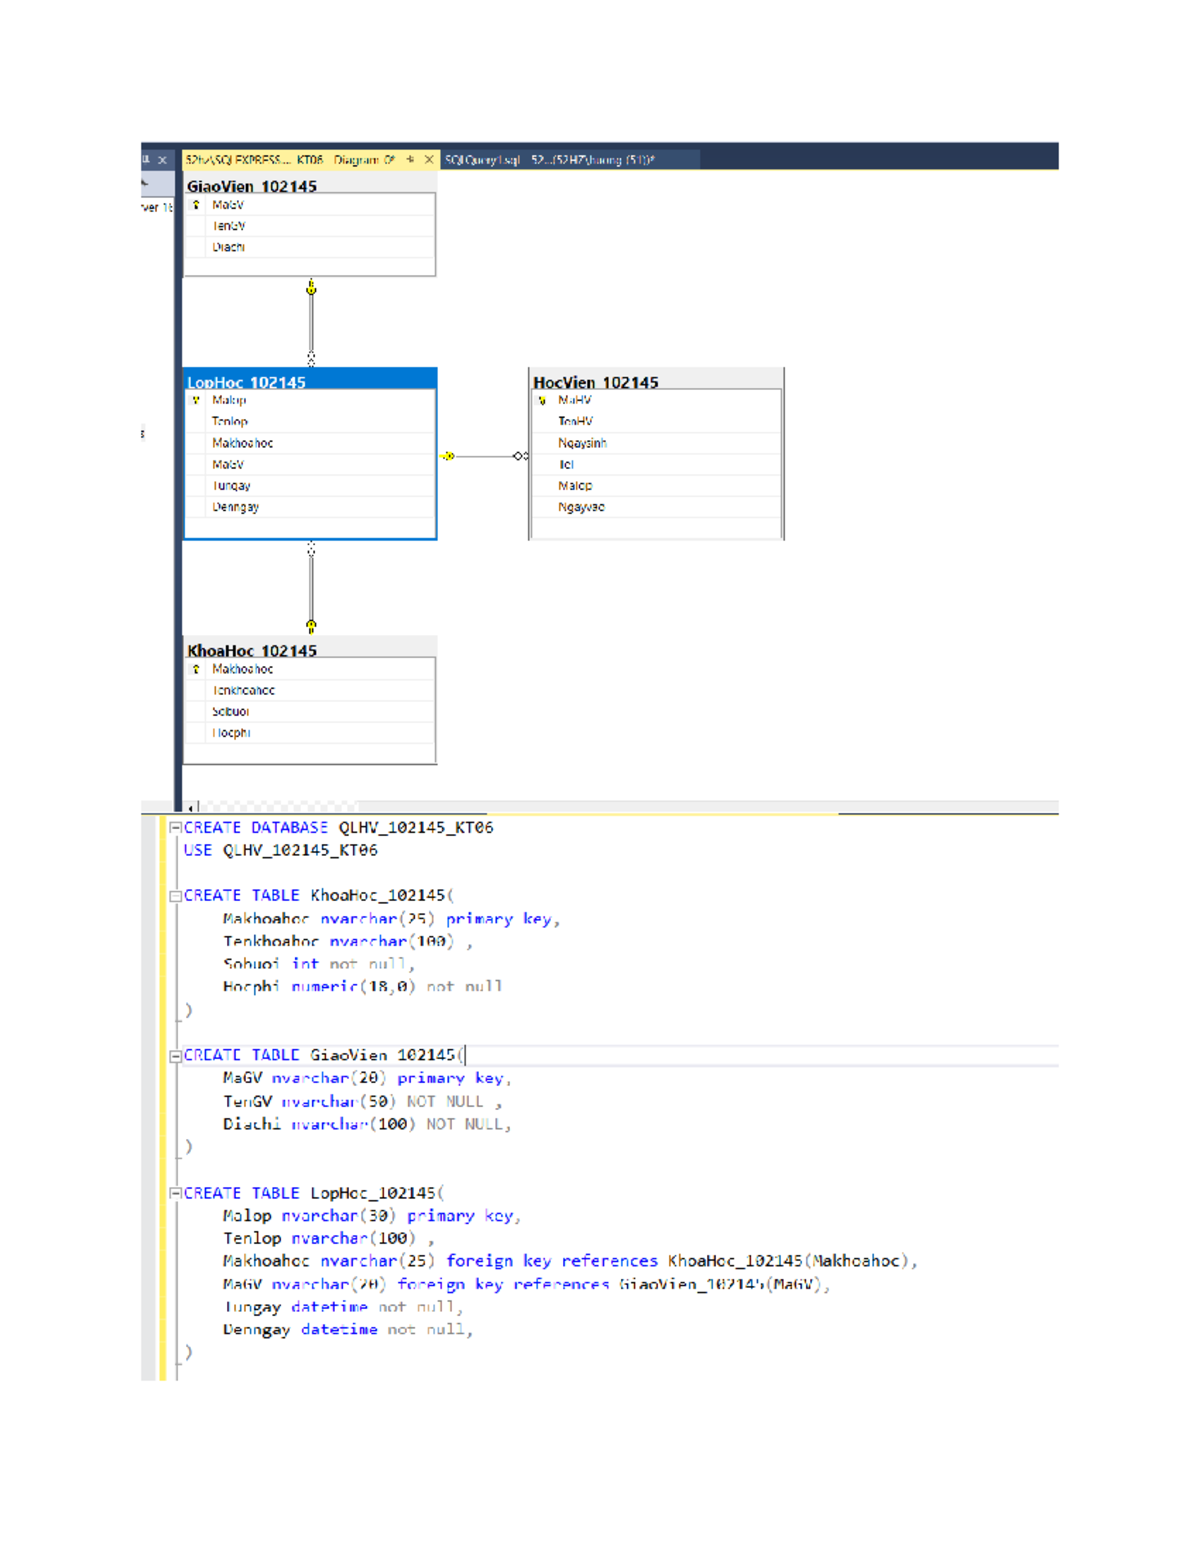Select key endpoint above KhoaHoc table
The height and width of the screenshot is (1553, 1200).
[x=311, y=626]
